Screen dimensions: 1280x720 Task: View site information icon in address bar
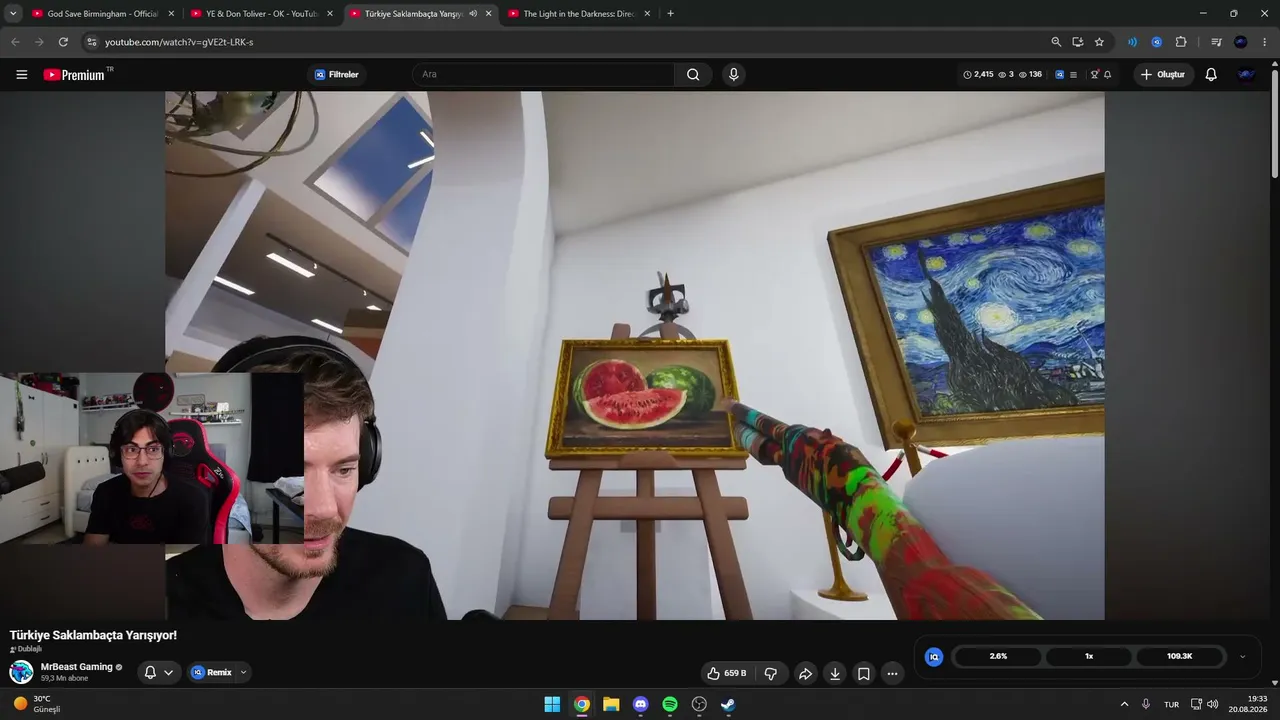pos(91,42)
